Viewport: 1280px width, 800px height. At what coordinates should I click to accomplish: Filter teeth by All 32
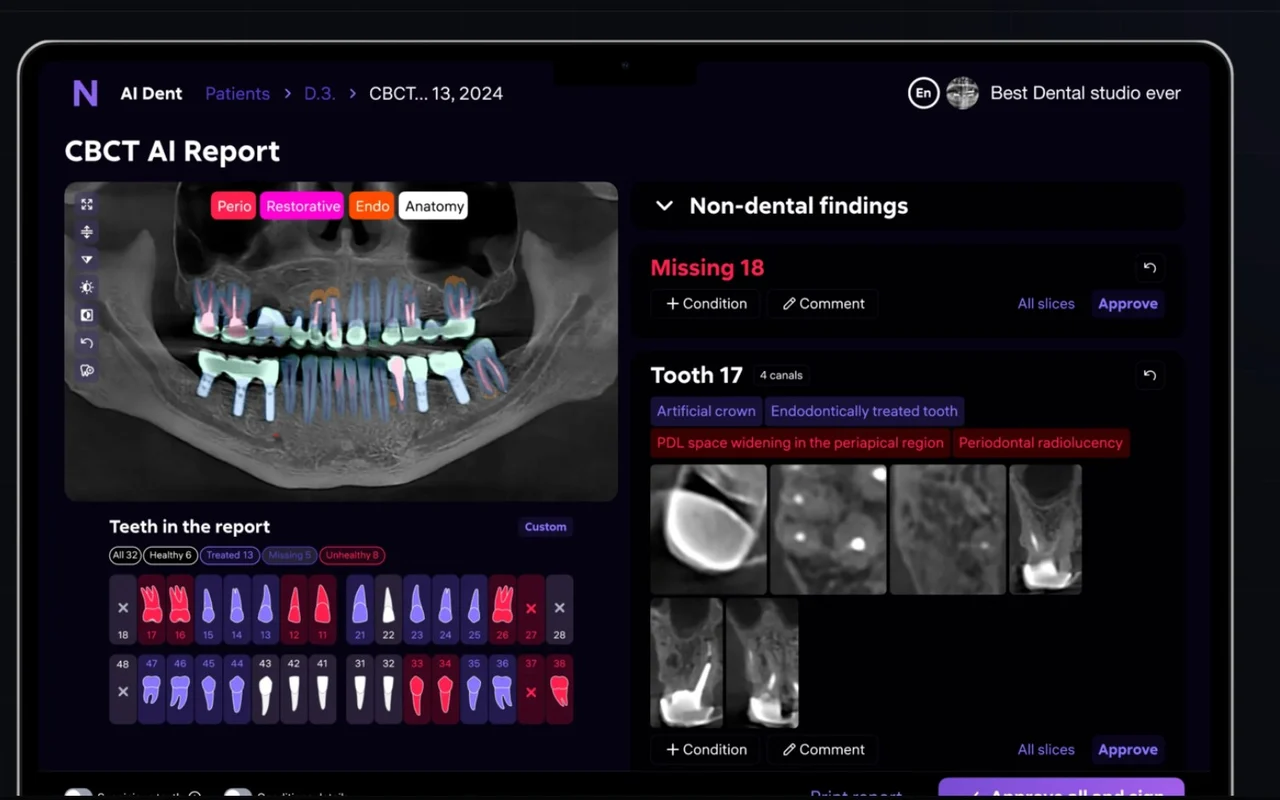click(125, 555)
